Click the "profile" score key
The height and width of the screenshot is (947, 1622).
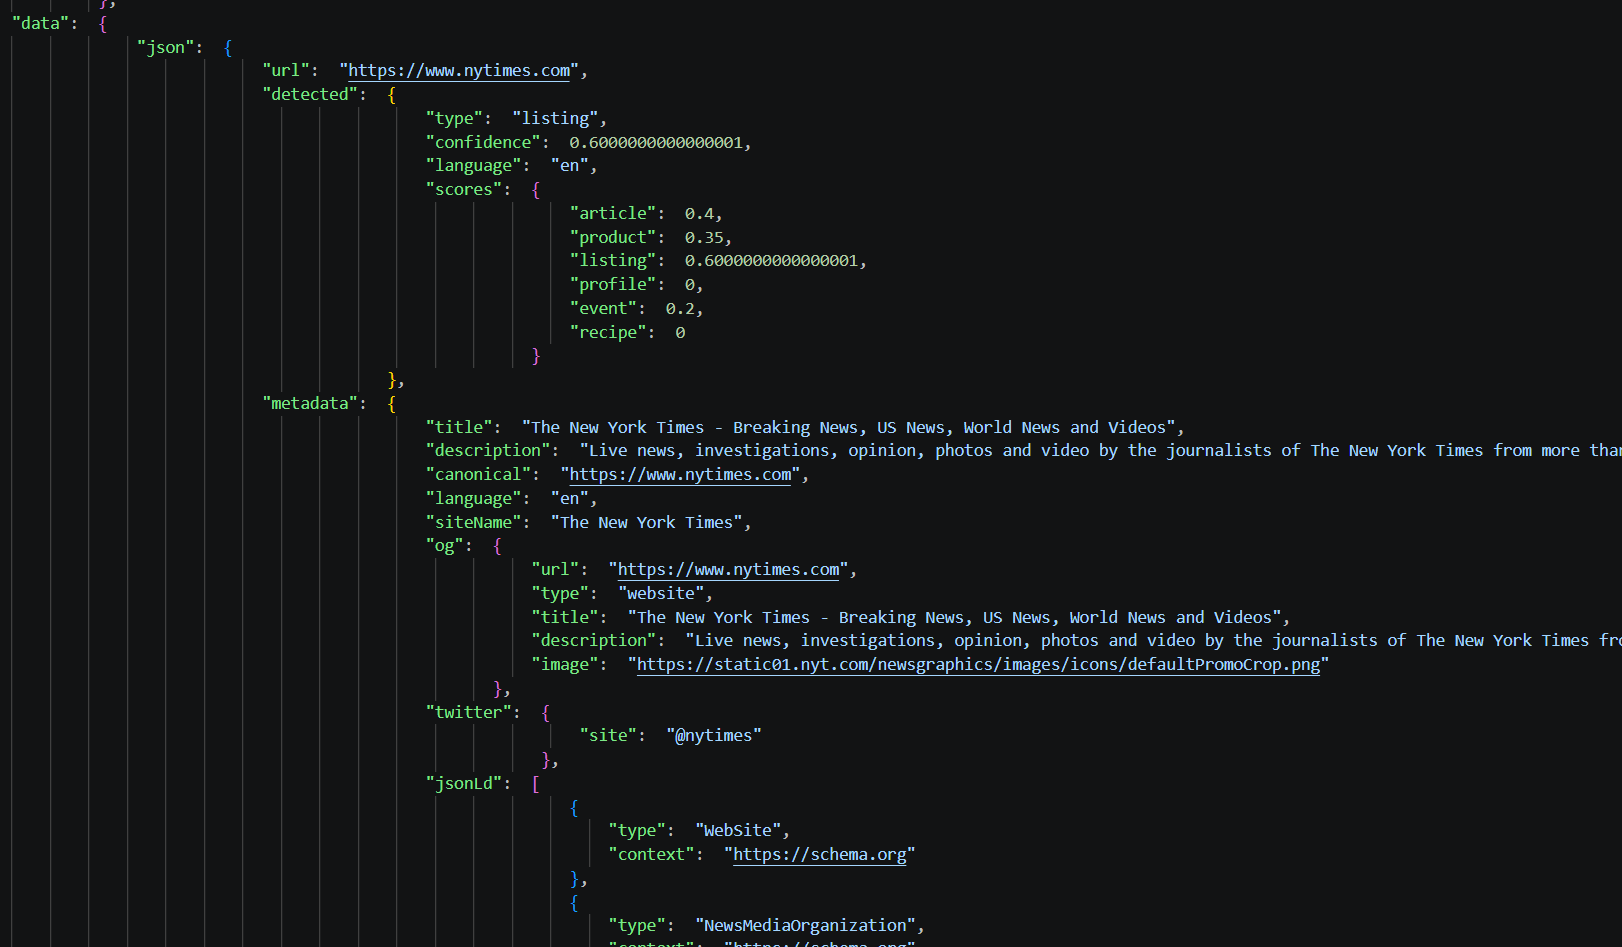pyautogui.click(x=613, y=284)
